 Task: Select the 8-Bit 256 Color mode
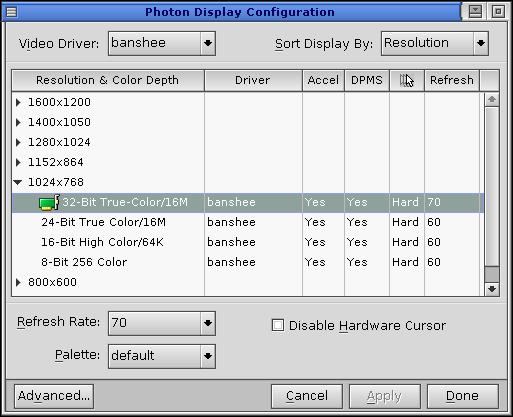247,262
